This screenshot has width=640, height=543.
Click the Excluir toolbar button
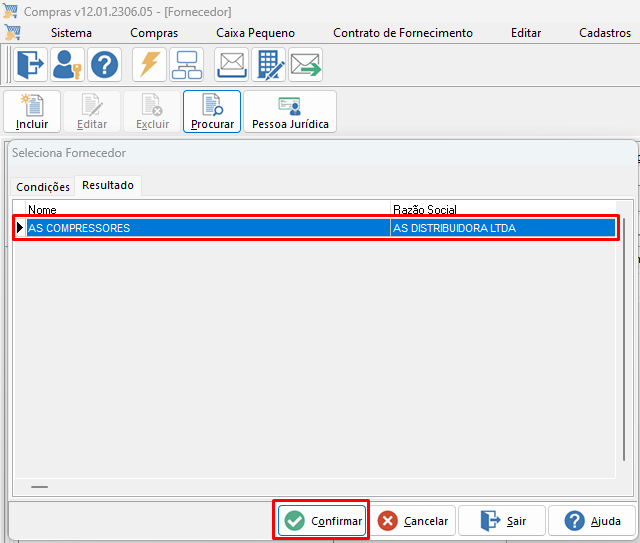pos(152,111)
